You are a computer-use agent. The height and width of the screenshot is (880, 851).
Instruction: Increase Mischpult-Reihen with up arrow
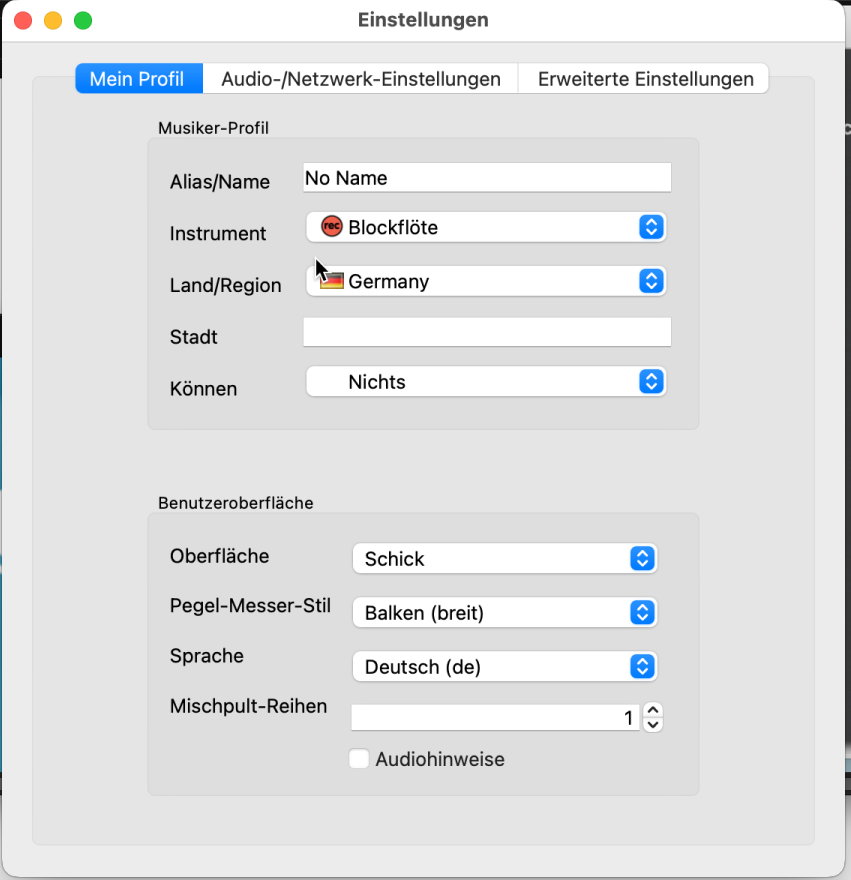click(x=653, y=711)
